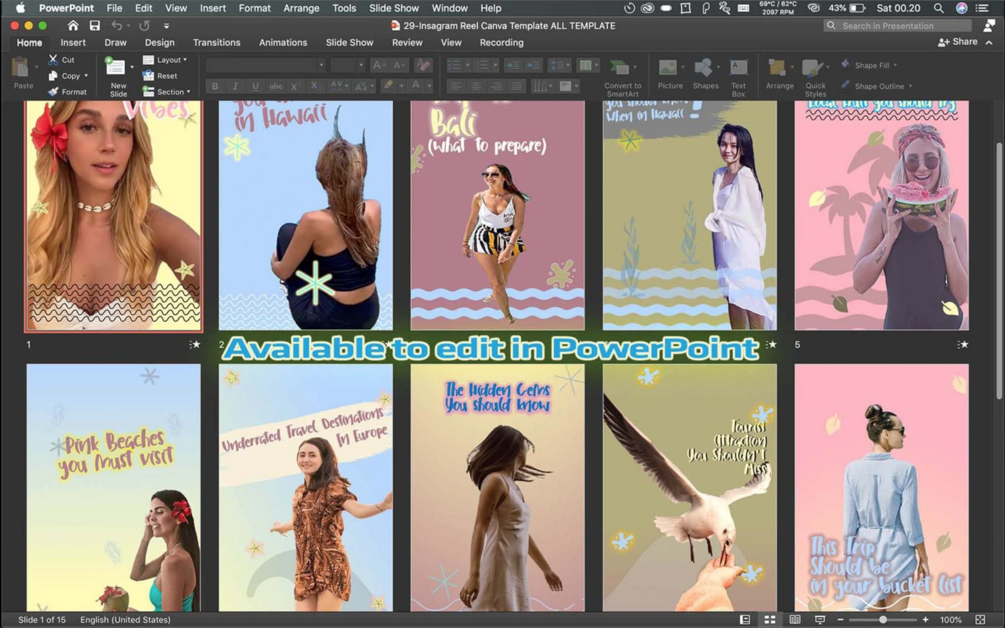Insert a Picture from ribbon
The height and width of the screenshot is (628, 1005).
669,74
